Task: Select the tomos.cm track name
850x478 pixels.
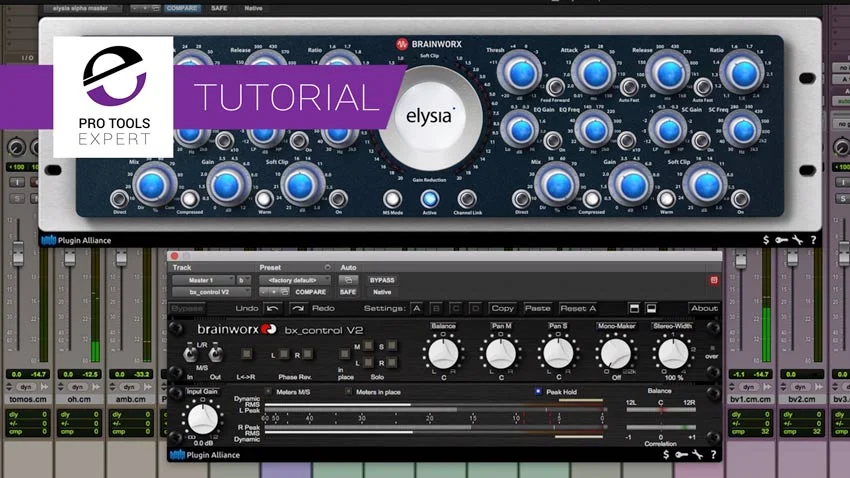Action: pyautogui.click(x=28, y=399)
